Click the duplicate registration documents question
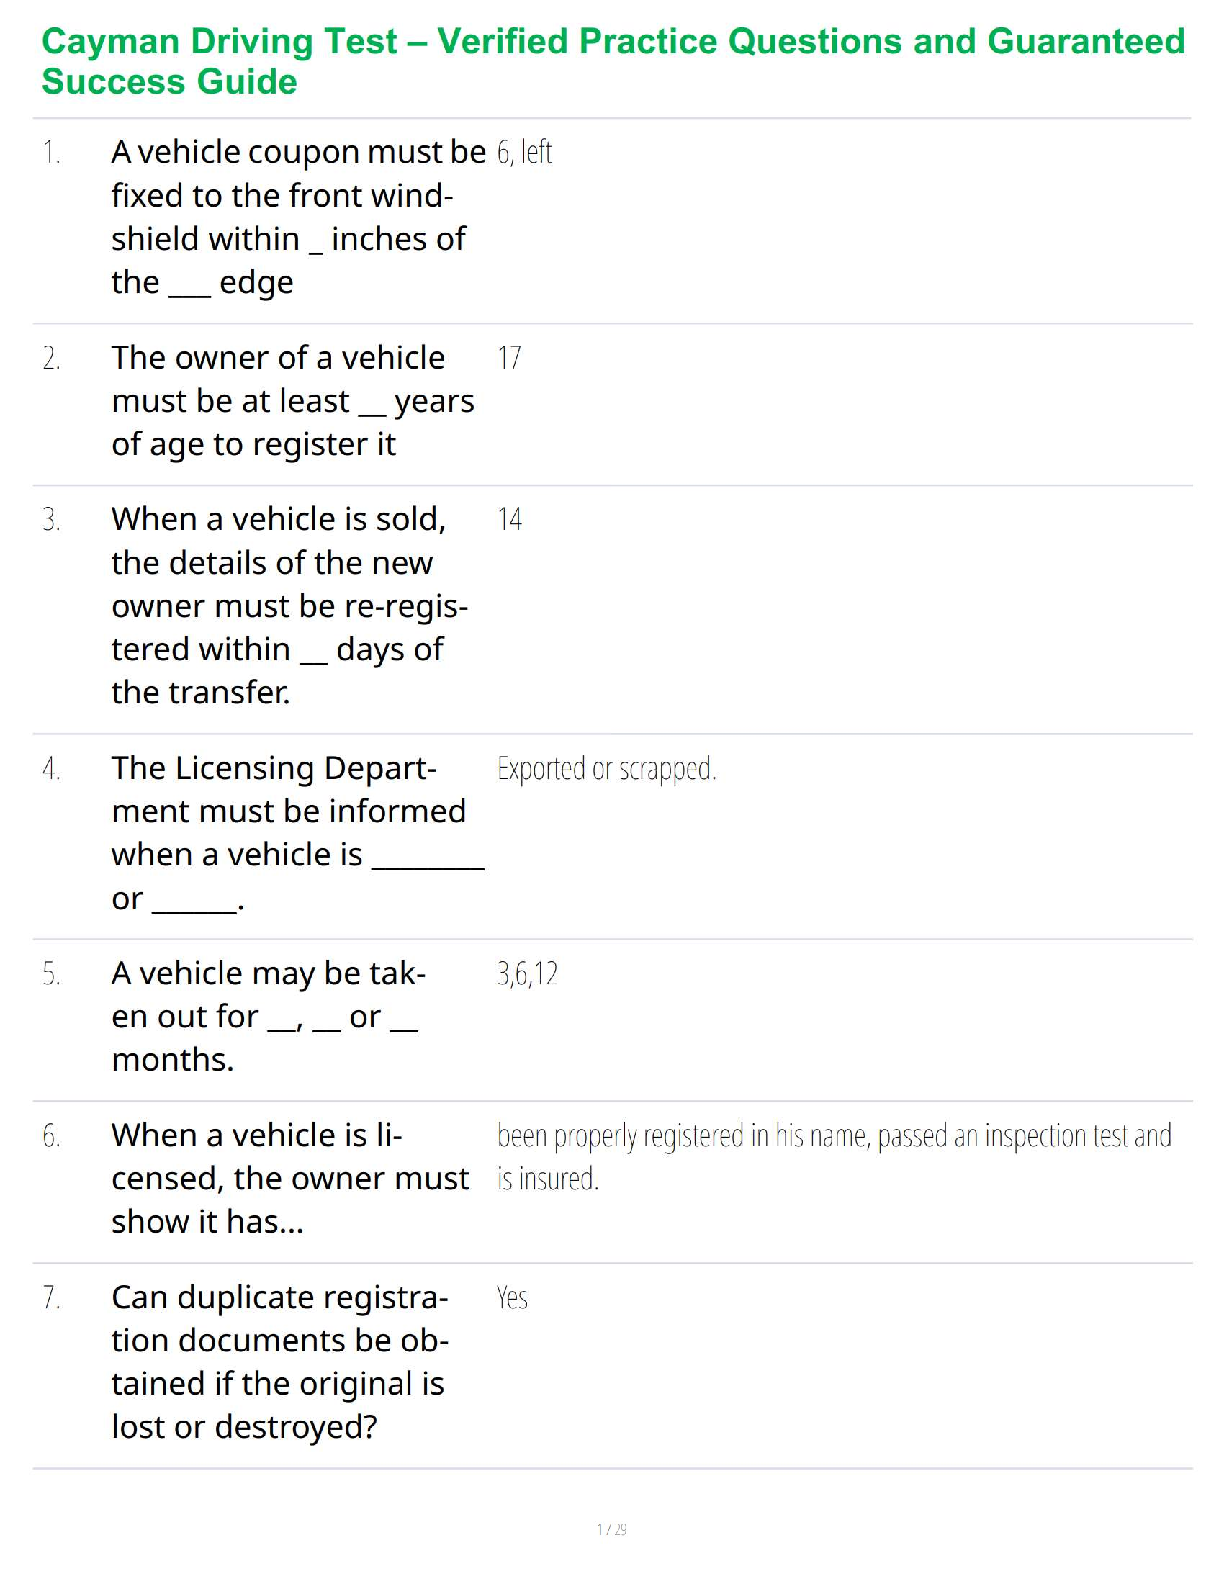Image resolution: width=1224 pixels, height=1584 pixels. point(279,1361)
